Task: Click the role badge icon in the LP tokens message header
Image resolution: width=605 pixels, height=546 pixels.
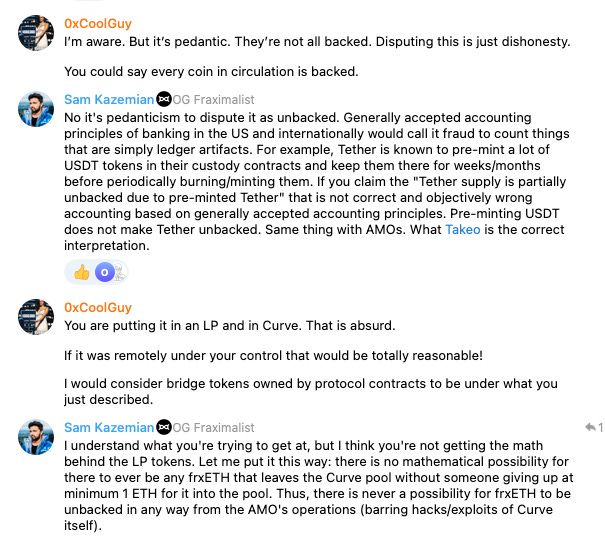Action: 164,427
